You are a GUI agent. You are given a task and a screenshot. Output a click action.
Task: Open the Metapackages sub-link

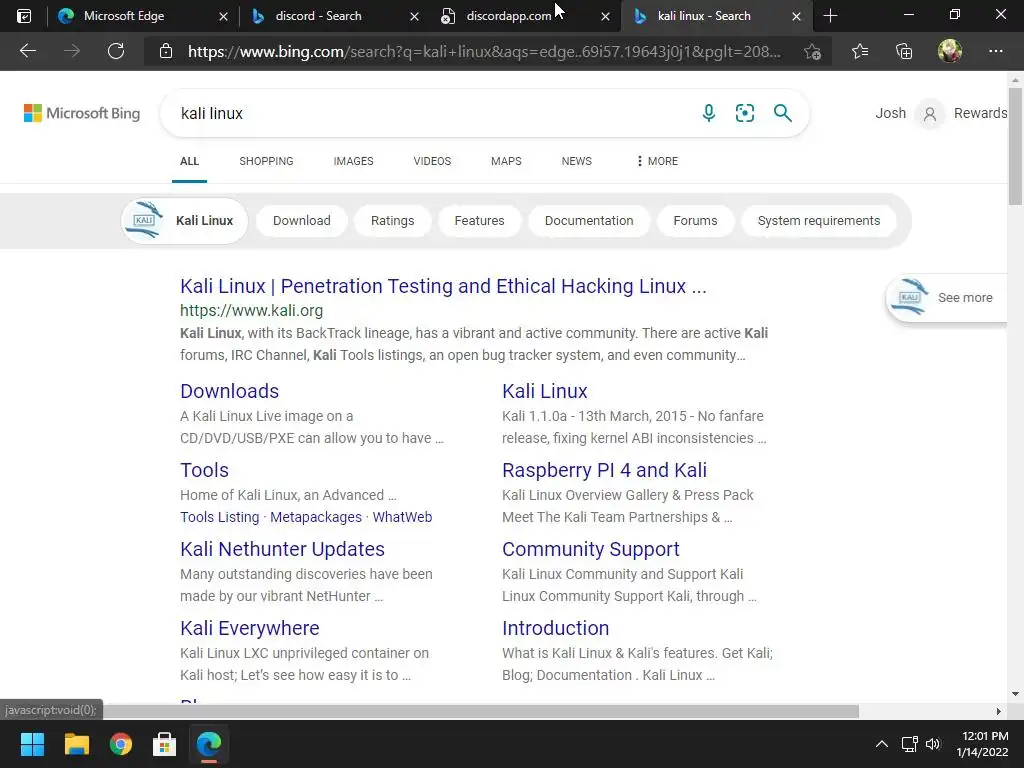[x=316, y=517]
